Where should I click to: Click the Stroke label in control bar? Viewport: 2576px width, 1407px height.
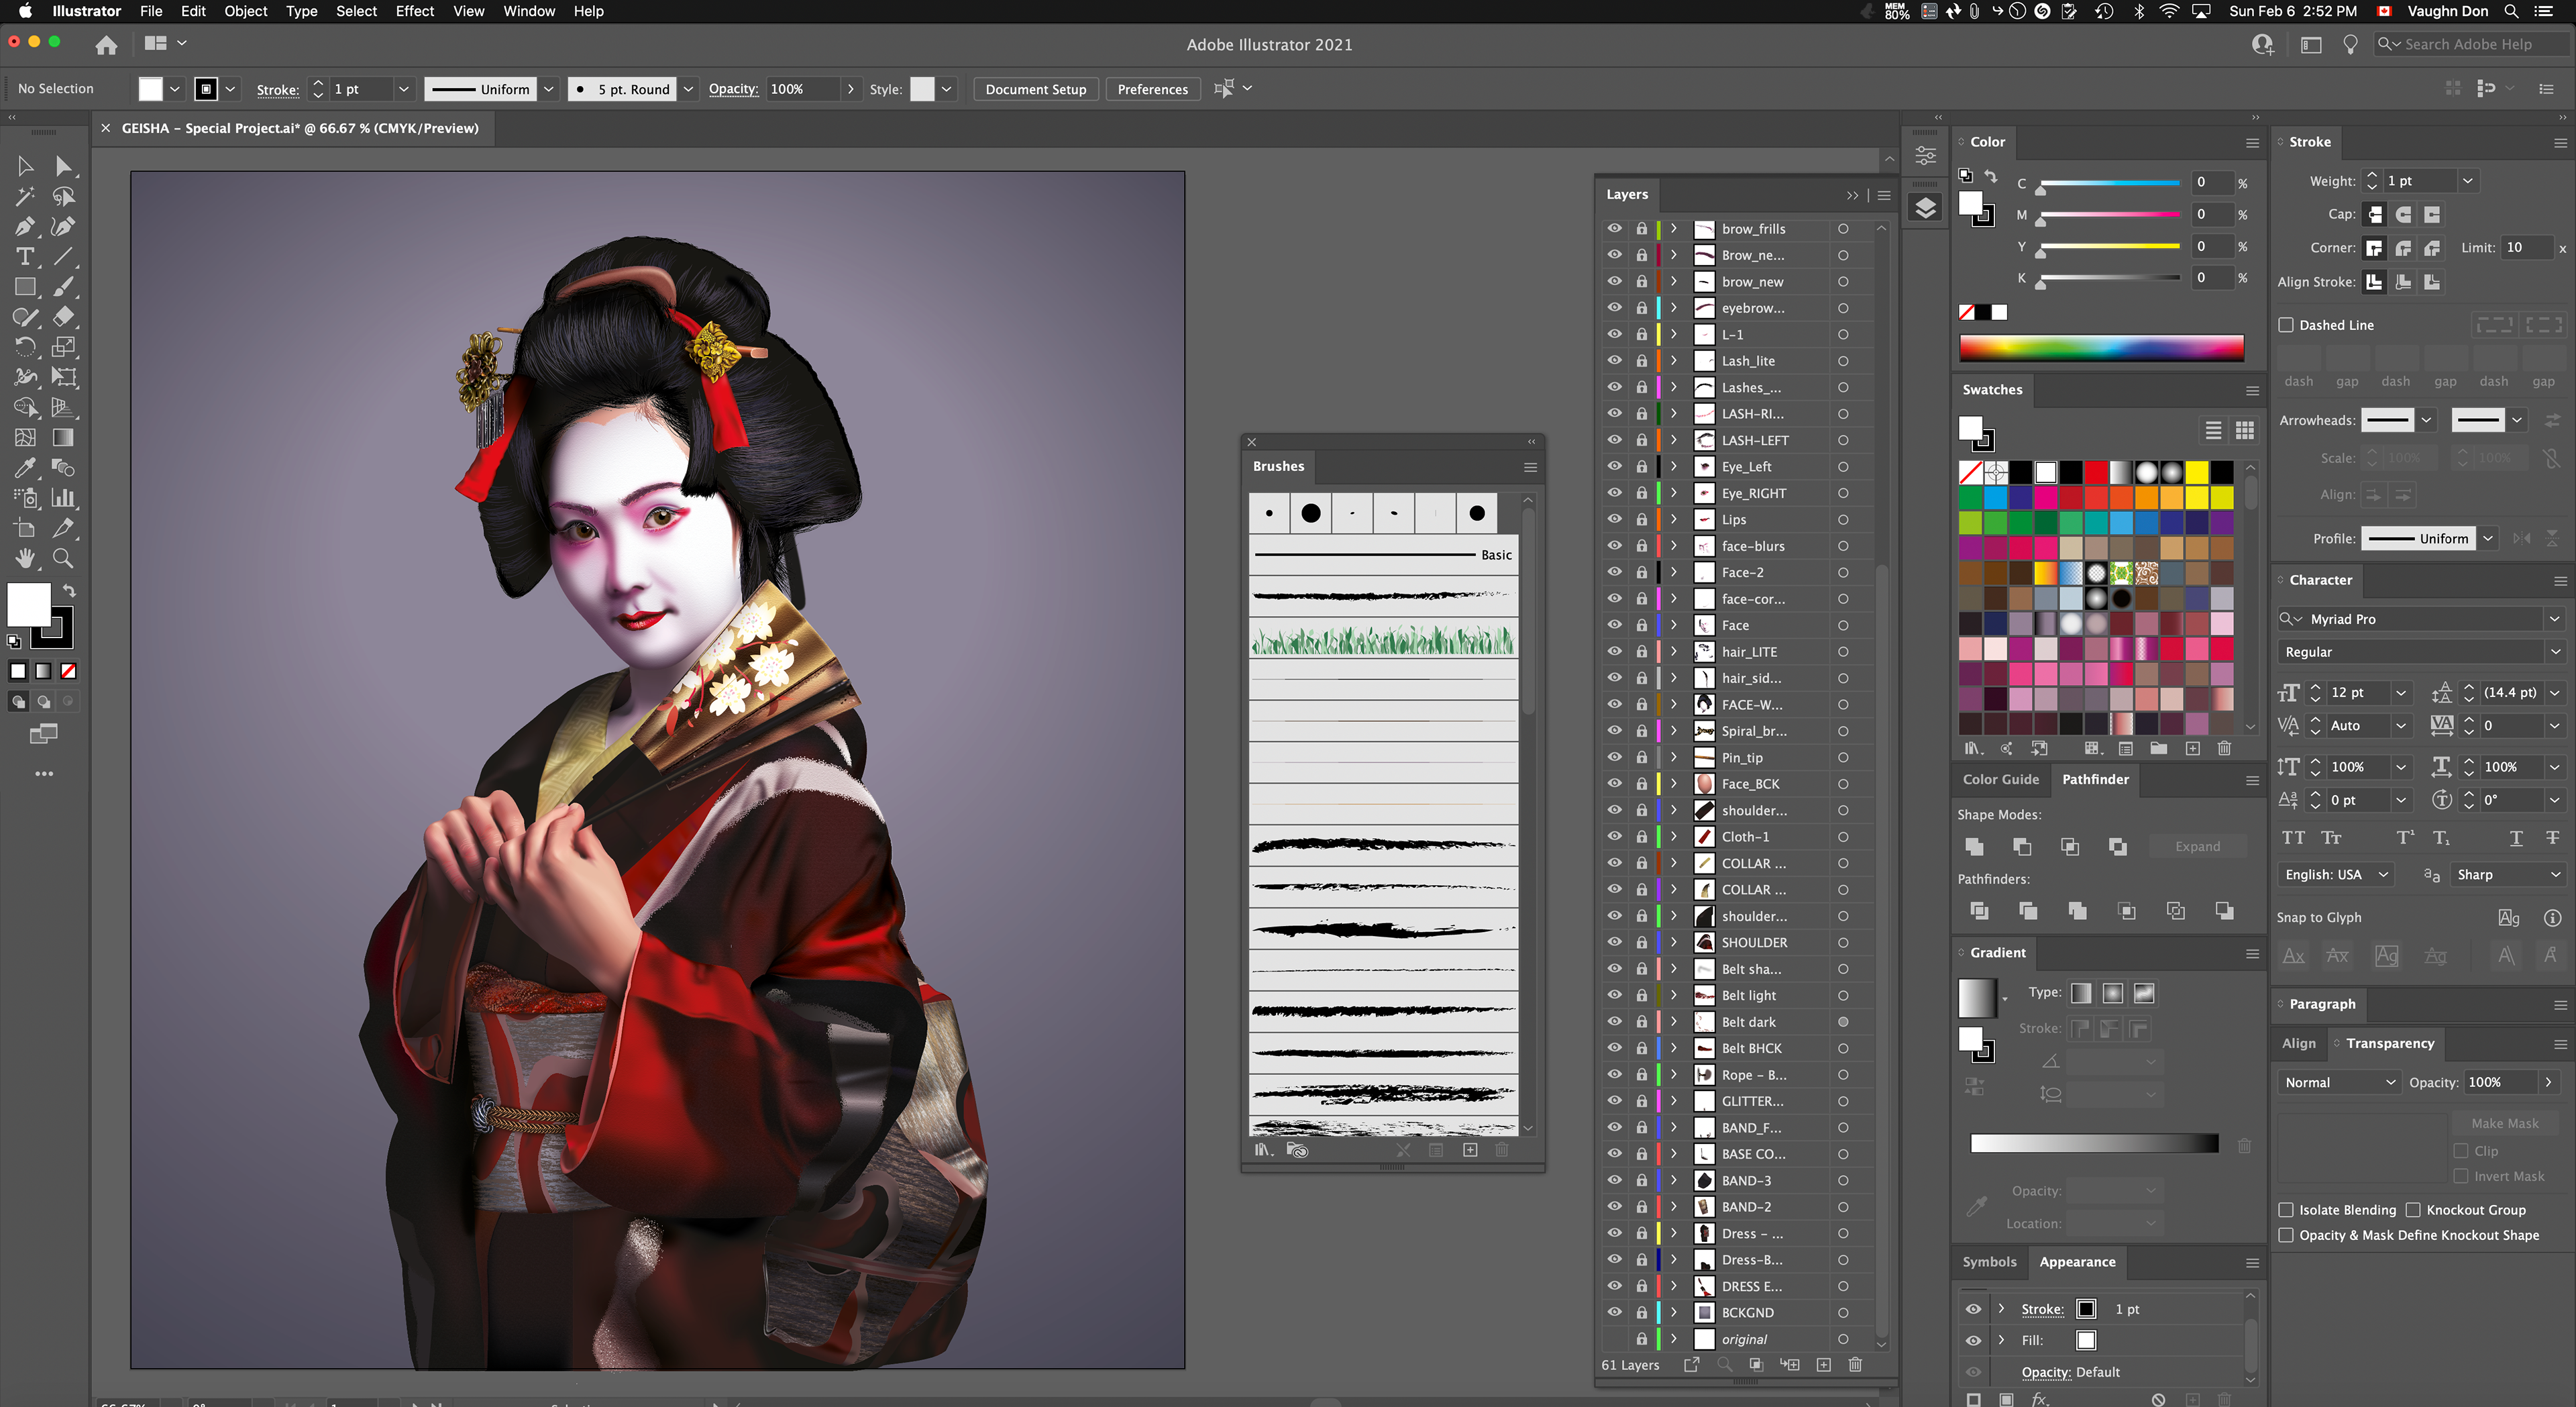point(277,89)
